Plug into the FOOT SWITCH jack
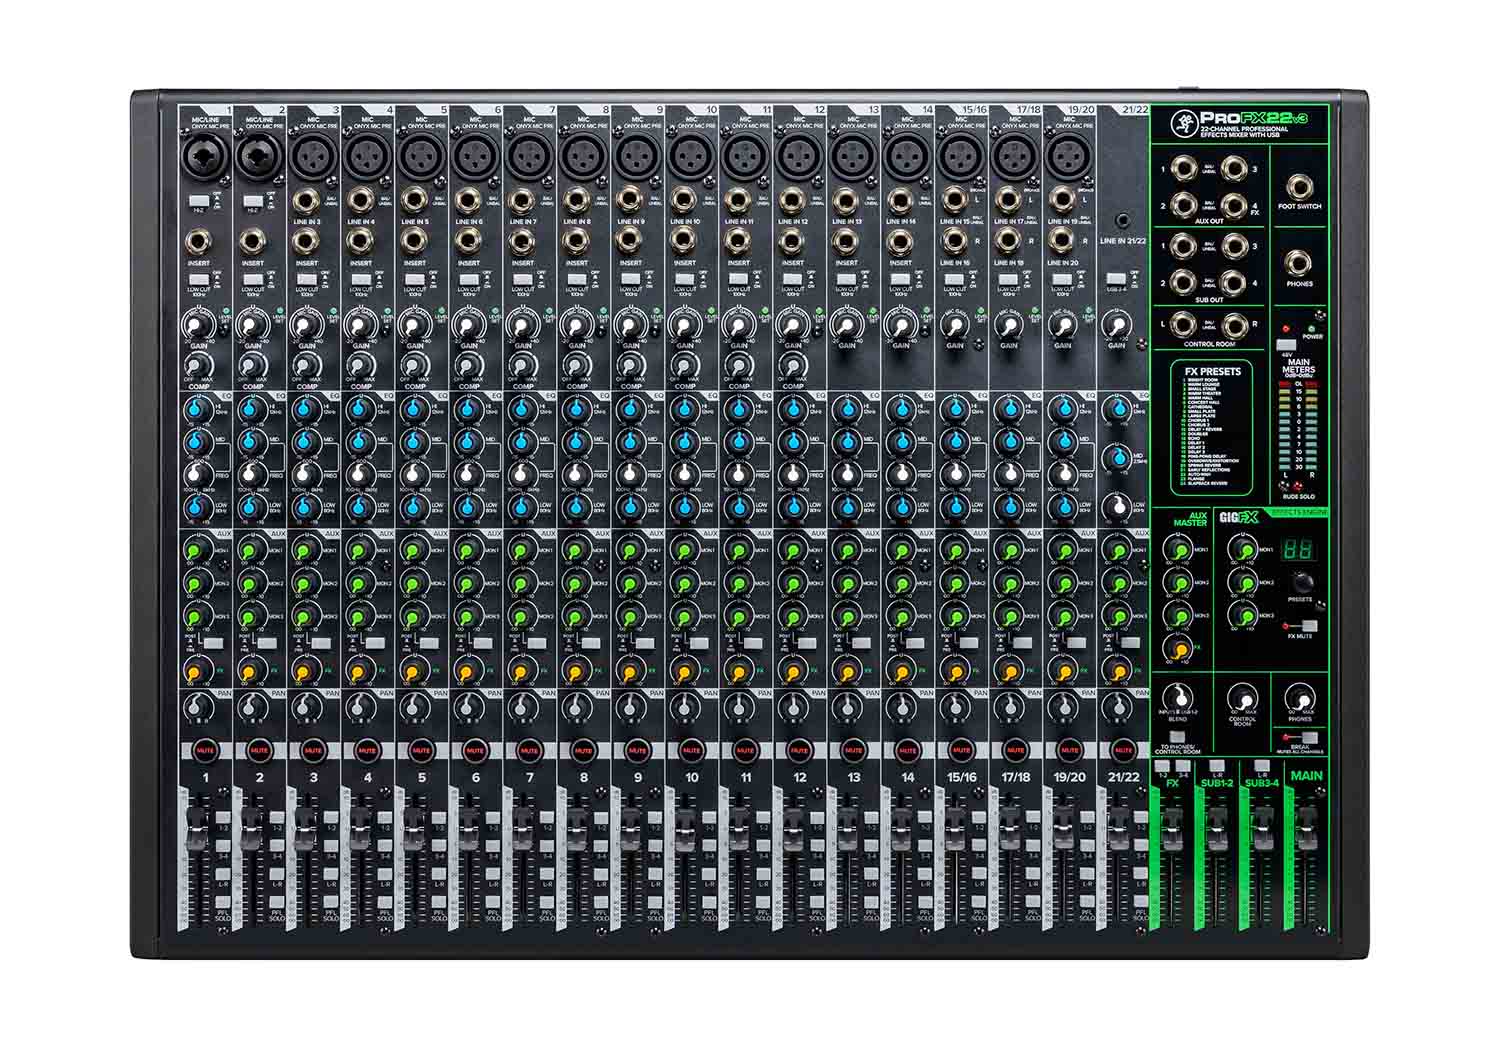This screenshot has width=1500, height=1047. pyautogui.click(x=1302, y=187)
